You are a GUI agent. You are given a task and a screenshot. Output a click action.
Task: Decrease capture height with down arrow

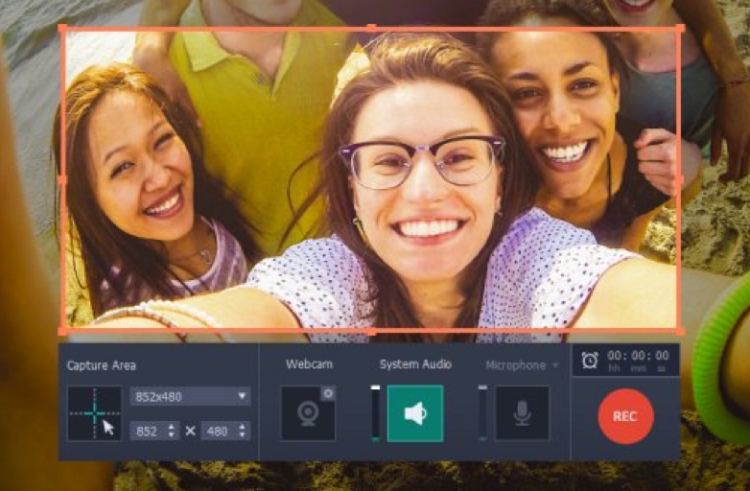243,436
